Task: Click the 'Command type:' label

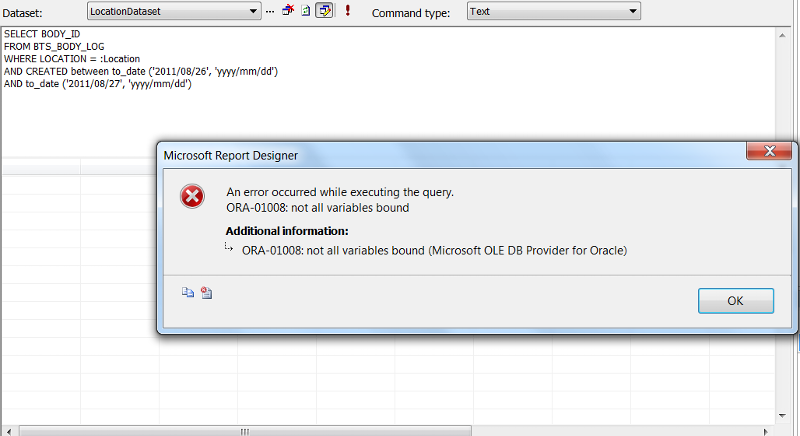Action: (411, 13)
